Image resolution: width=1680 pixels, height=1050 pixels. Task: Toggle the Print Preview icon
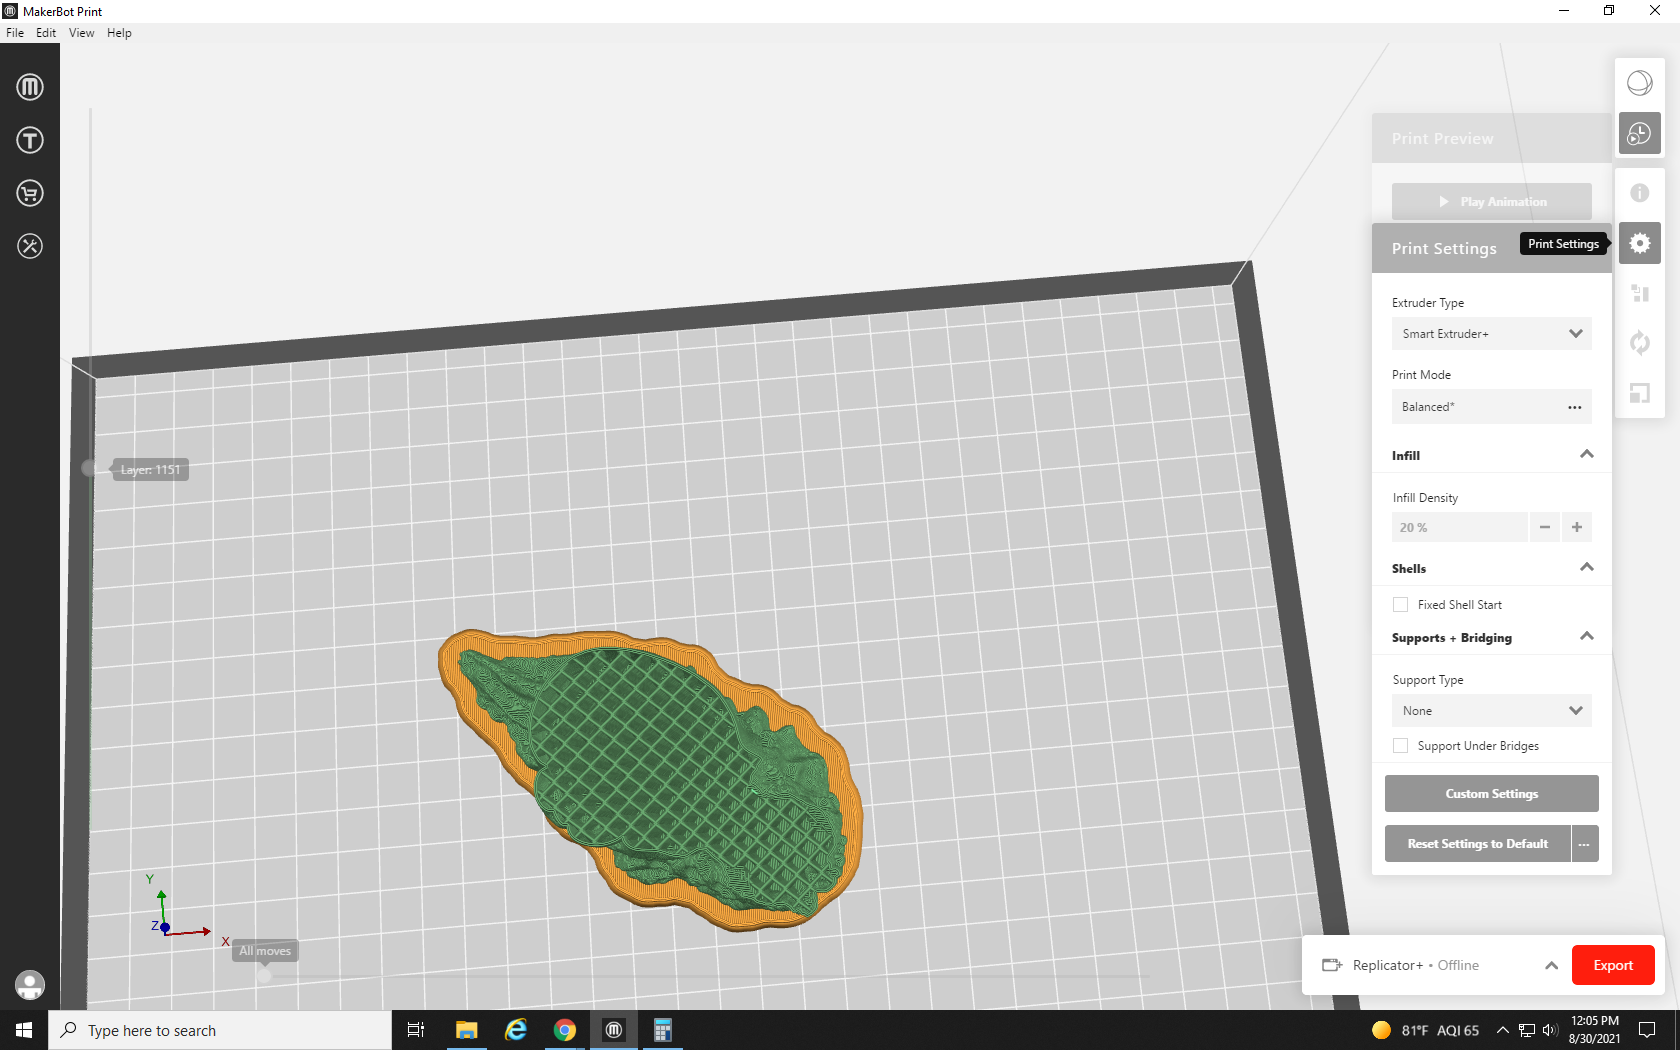click(1640, 133)
